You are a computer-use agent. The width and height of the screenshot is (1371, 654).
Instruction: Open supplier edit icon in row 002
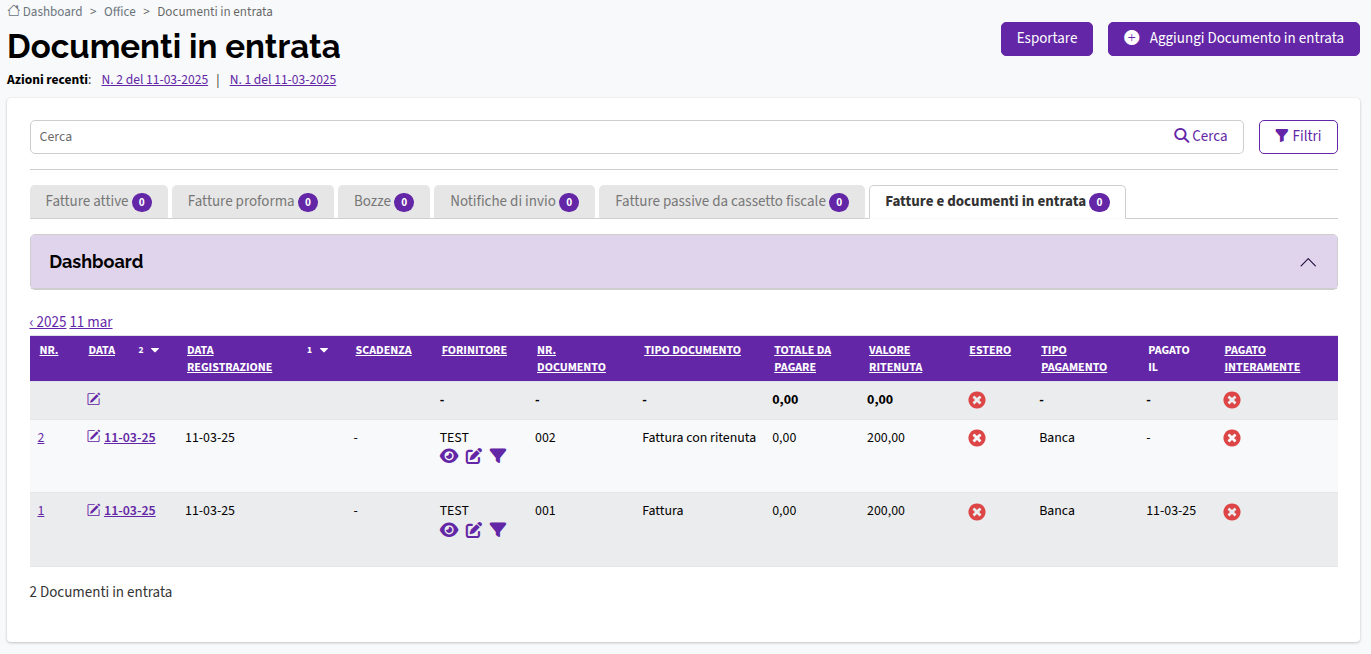(474, 456)
